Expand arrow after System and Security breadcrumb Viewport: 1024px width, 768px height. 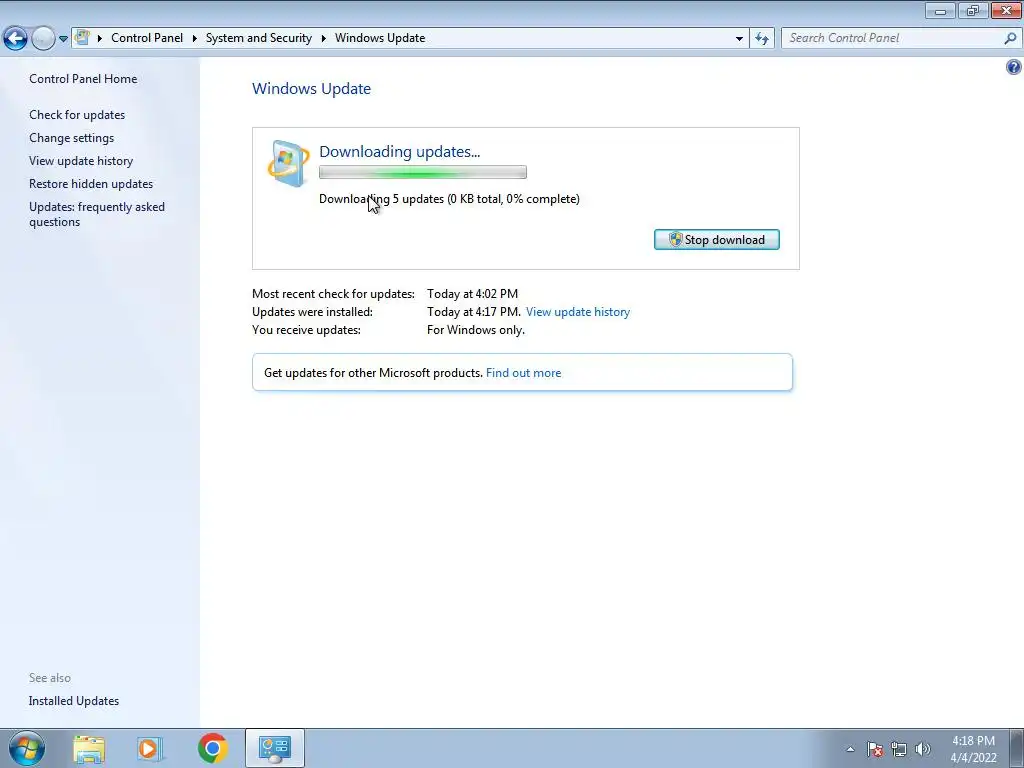323,38
